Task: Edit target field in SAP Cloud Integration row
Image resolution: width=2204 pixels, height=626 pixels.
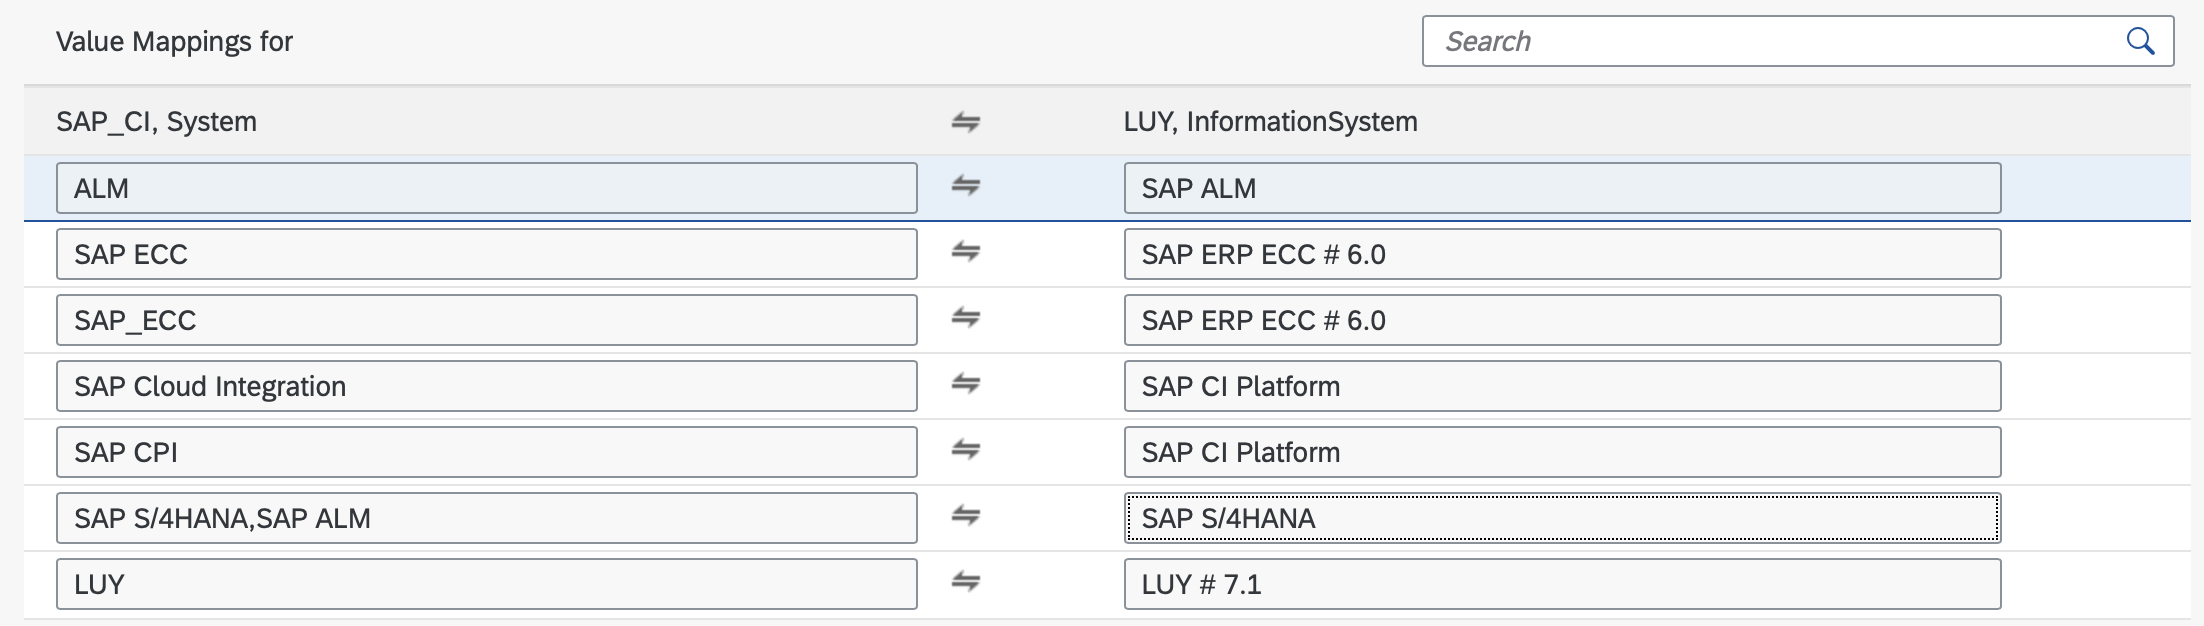Action: tap(1562, 386)
